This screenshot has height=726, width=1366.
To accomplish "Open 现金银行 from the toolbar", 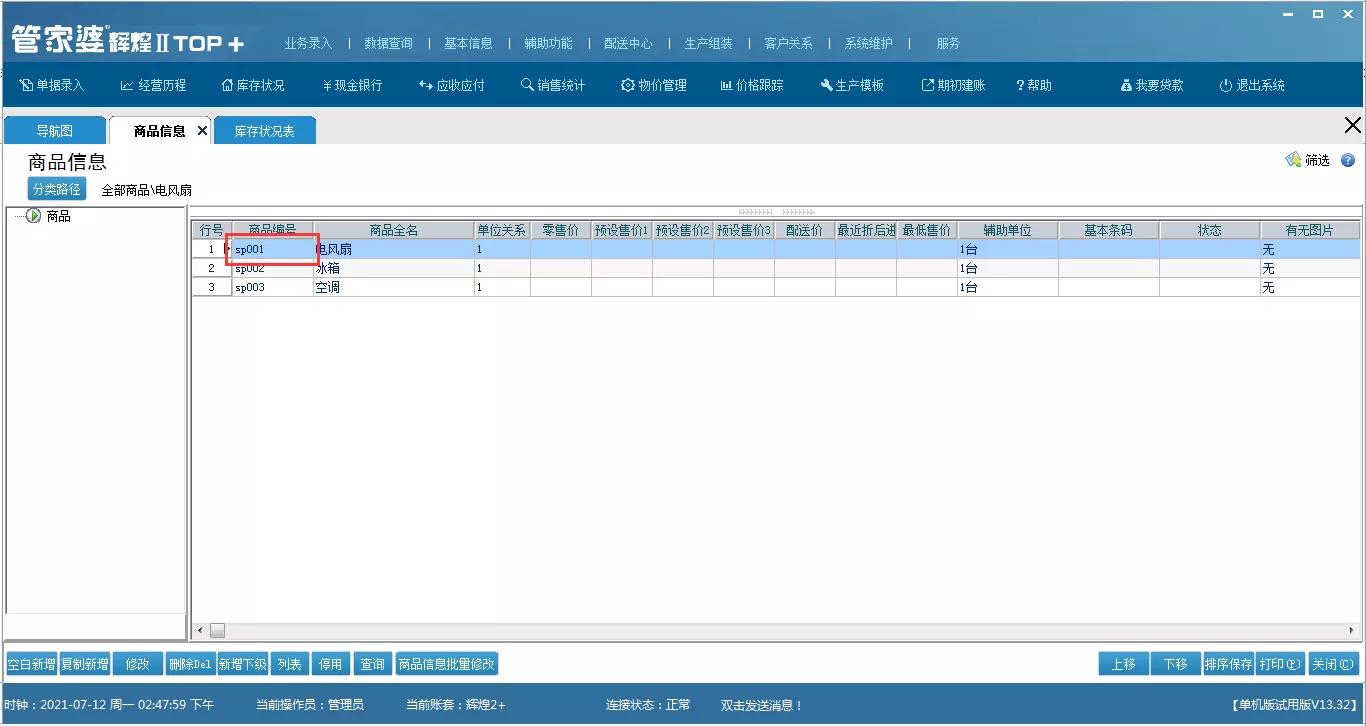I will pyautogui.click(x=351, y=85).
